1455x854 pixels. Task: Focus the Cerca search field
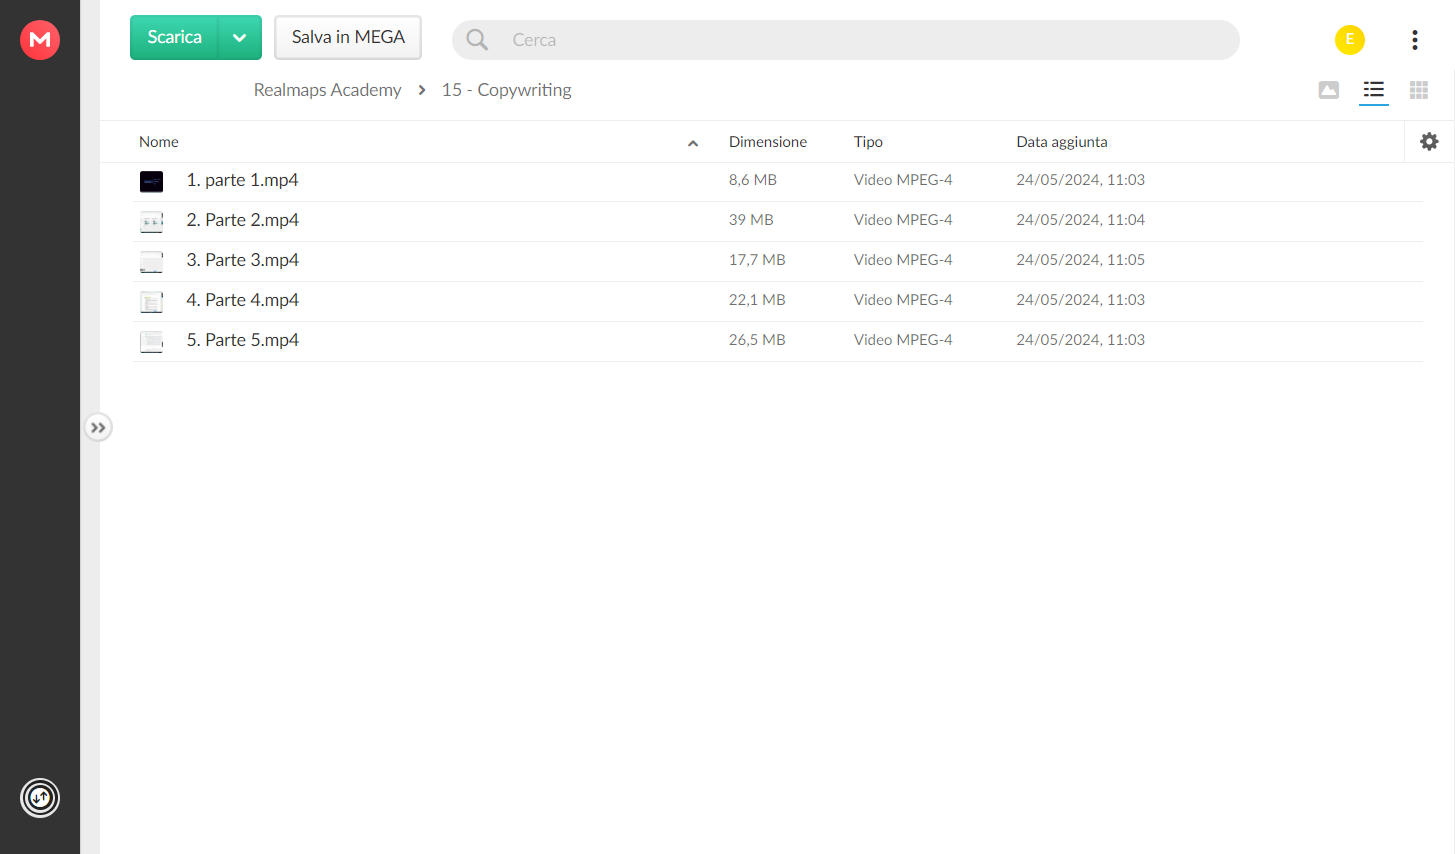tap(846, 40)
